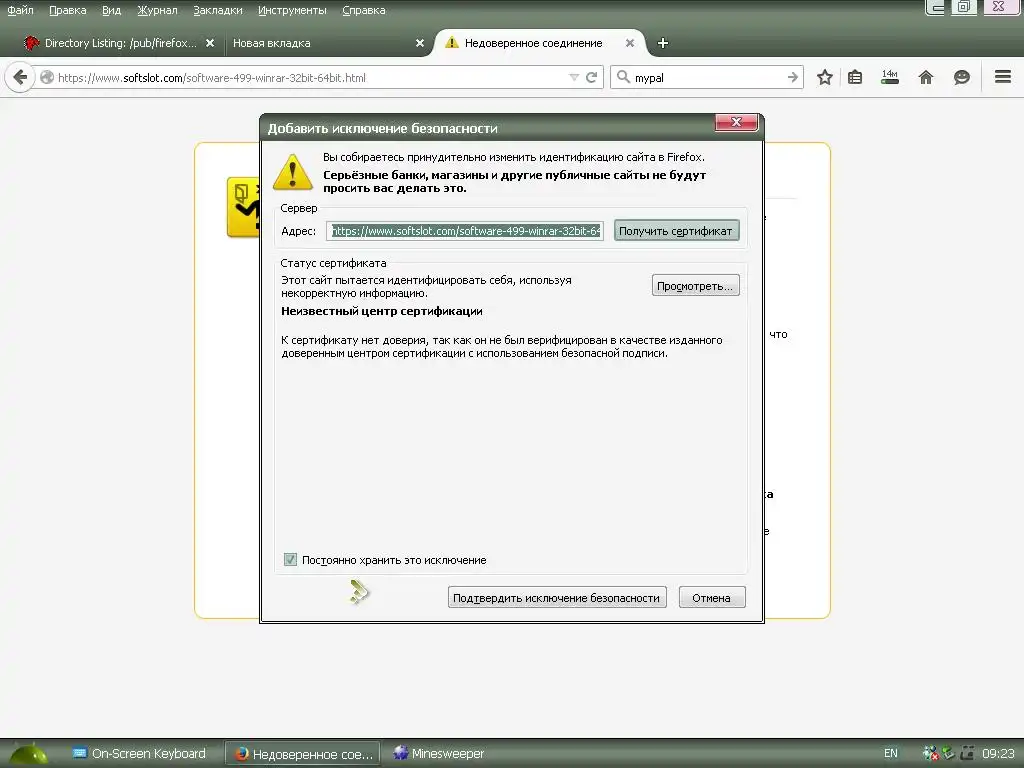Click Просмотреть certificate button
The width and height of the screenshot is (1024, 768).
coord(696,285)
